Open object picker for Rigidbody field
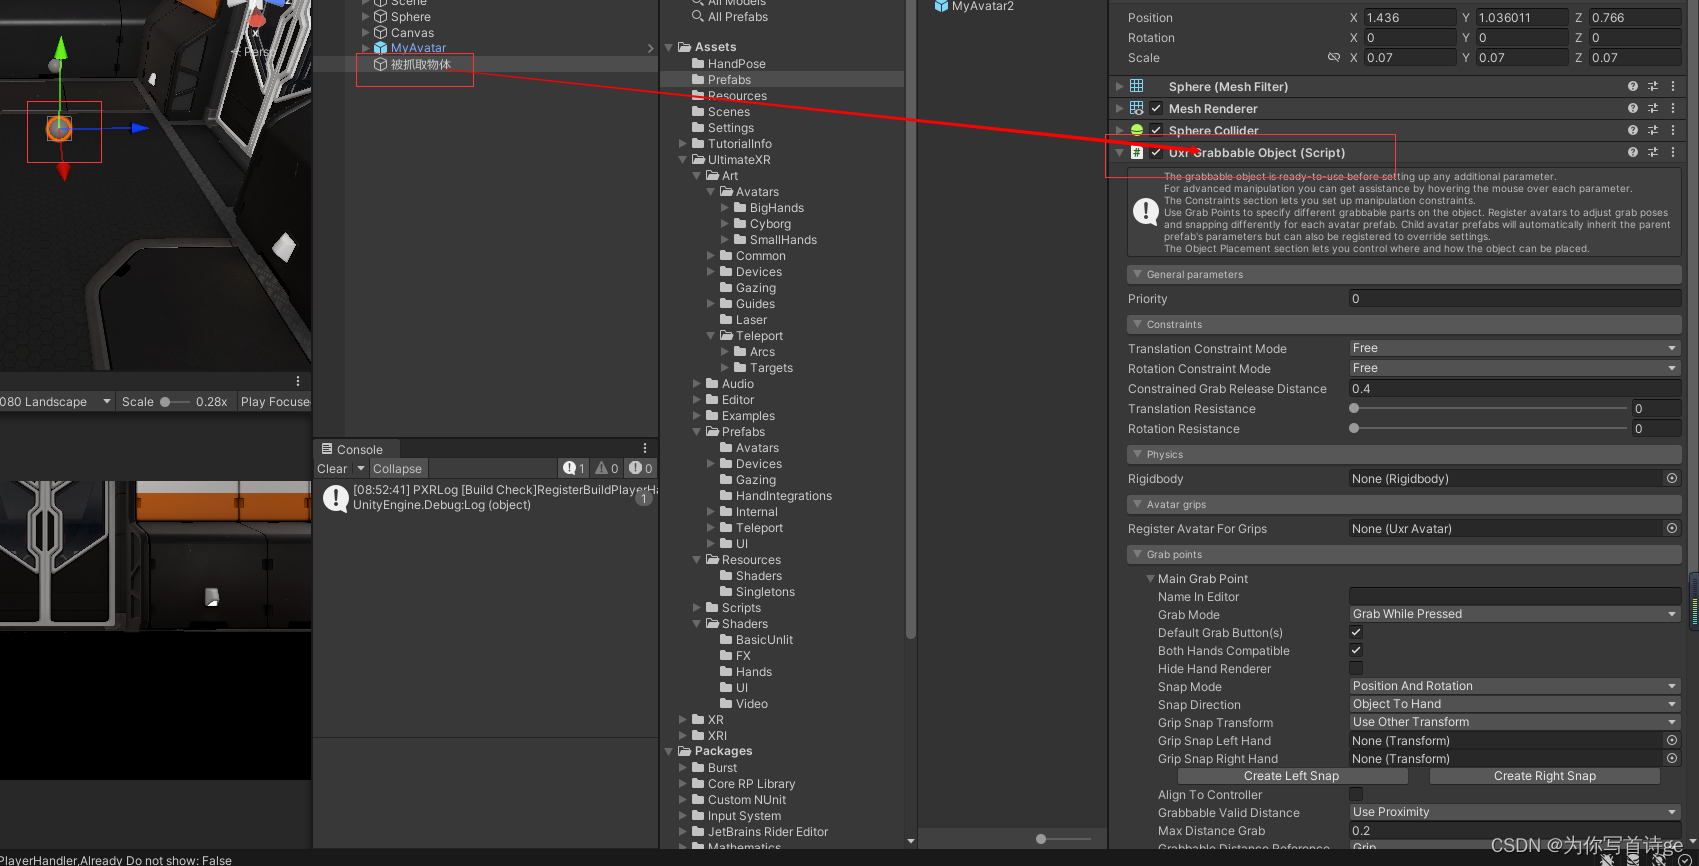Image resolution: width=1699 pixels, height=866 pixels. click(1671, 479)
